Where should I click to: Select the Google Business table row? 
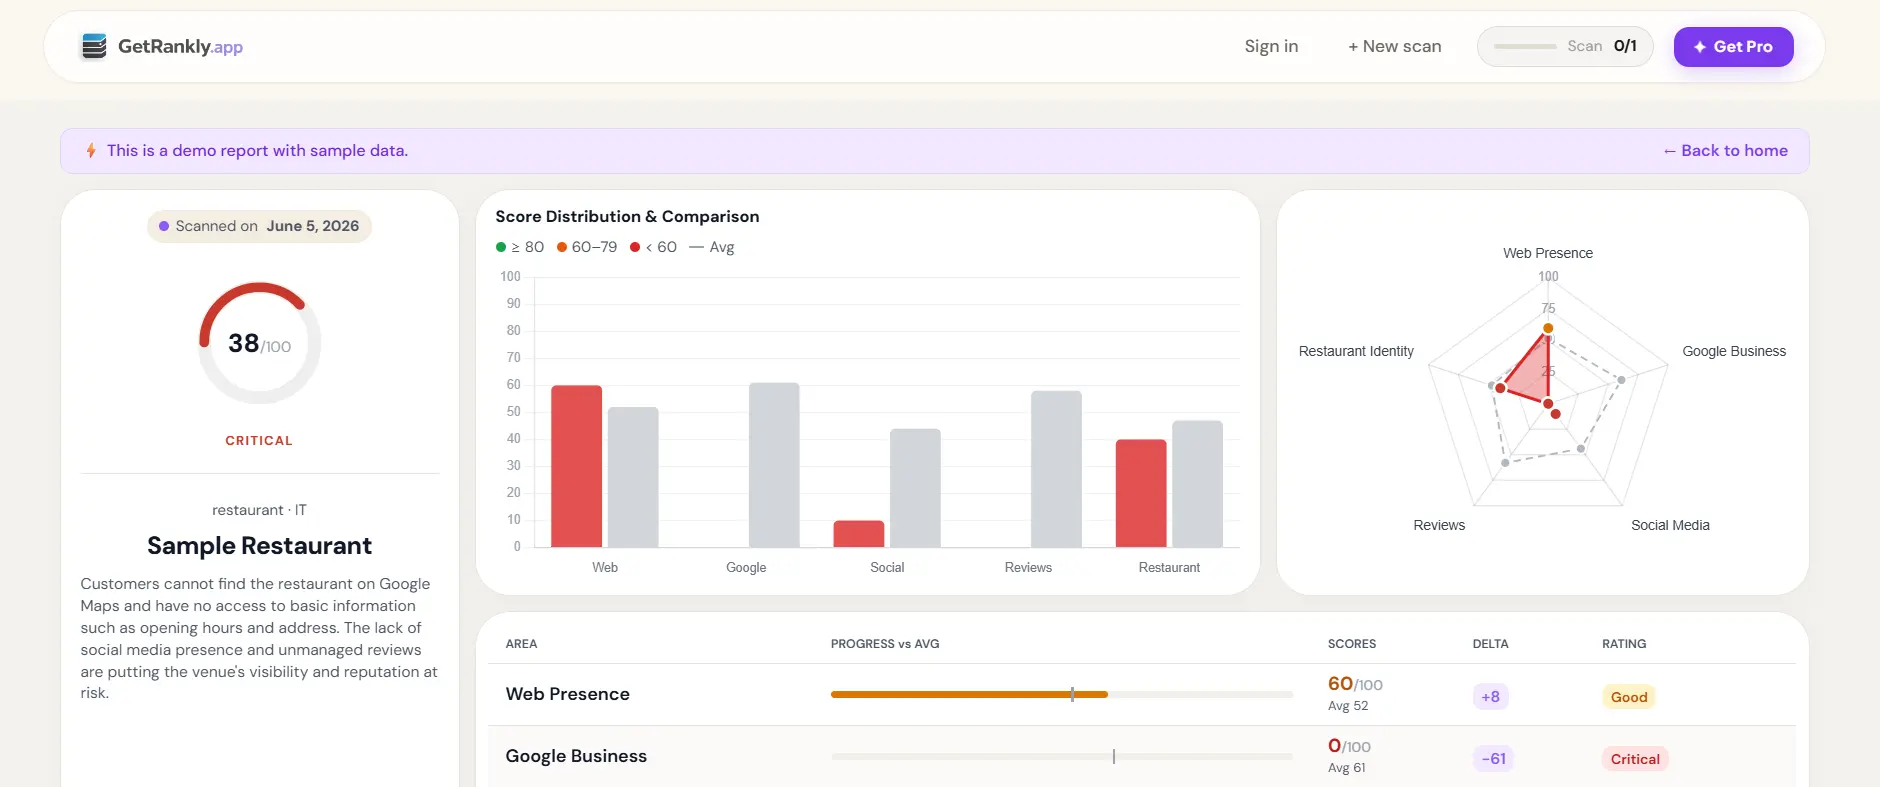(1142, 757)
